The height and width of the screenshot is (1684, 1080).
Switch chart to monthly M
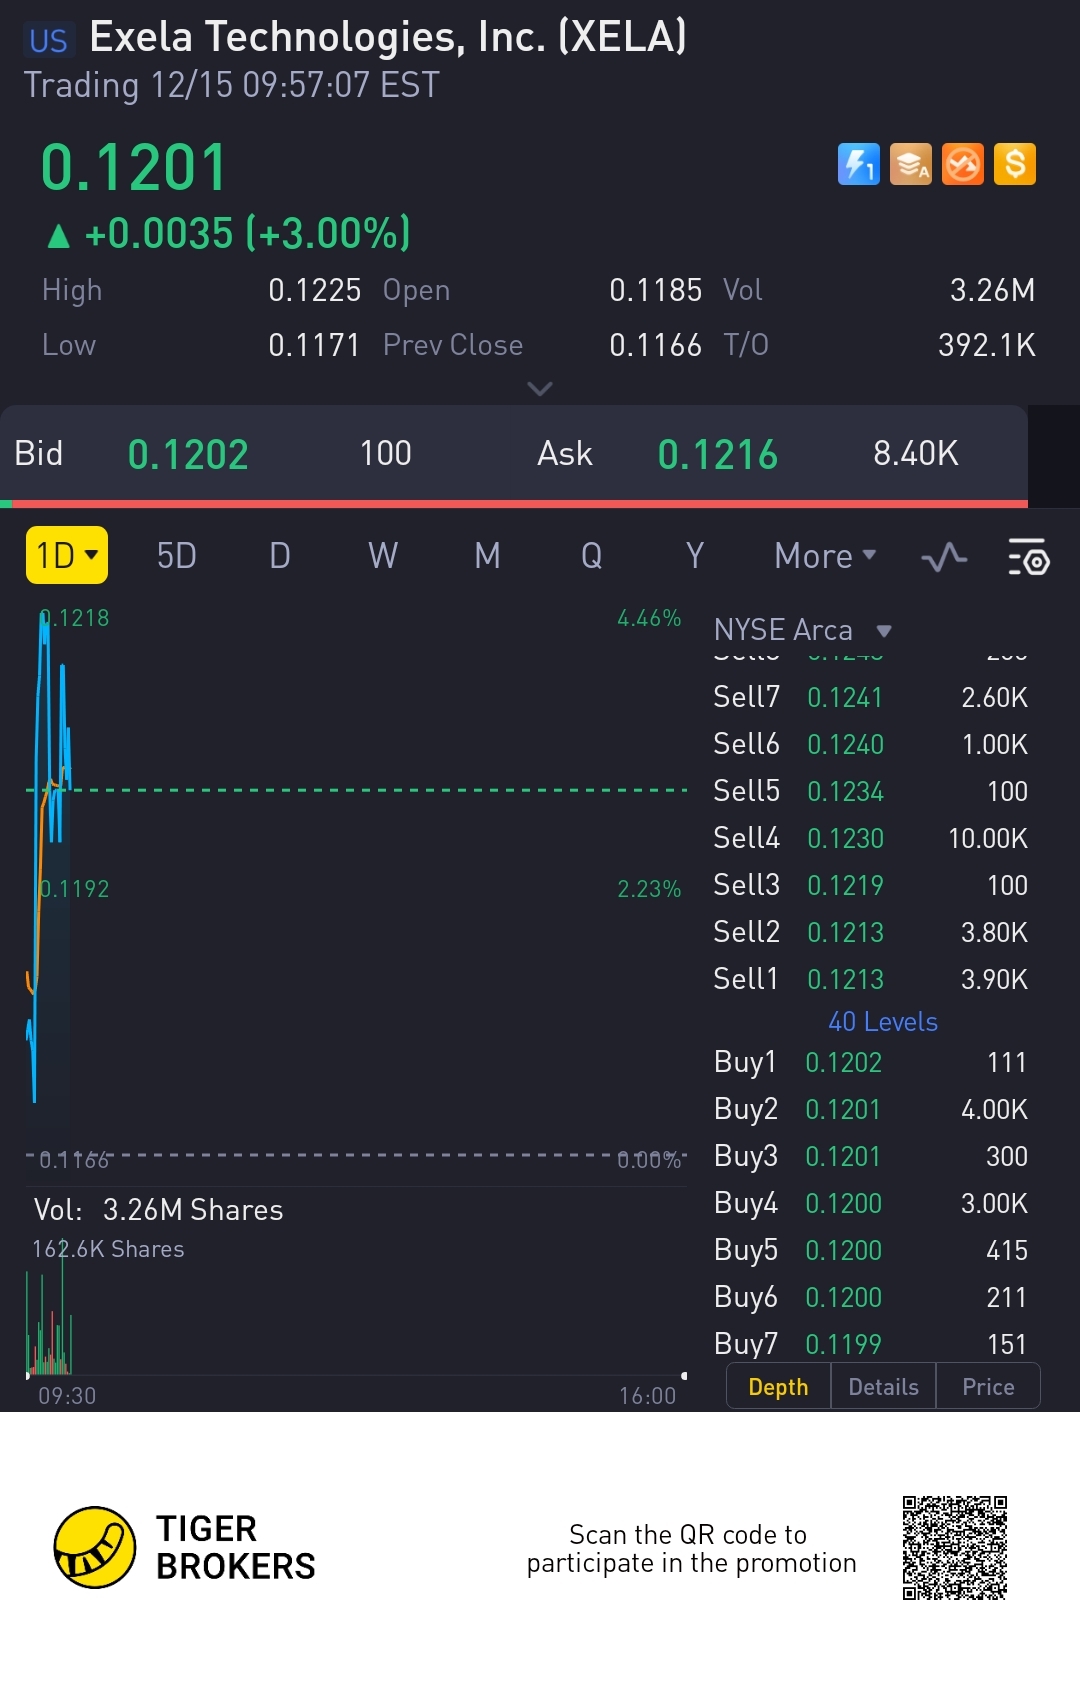point(487,556)
